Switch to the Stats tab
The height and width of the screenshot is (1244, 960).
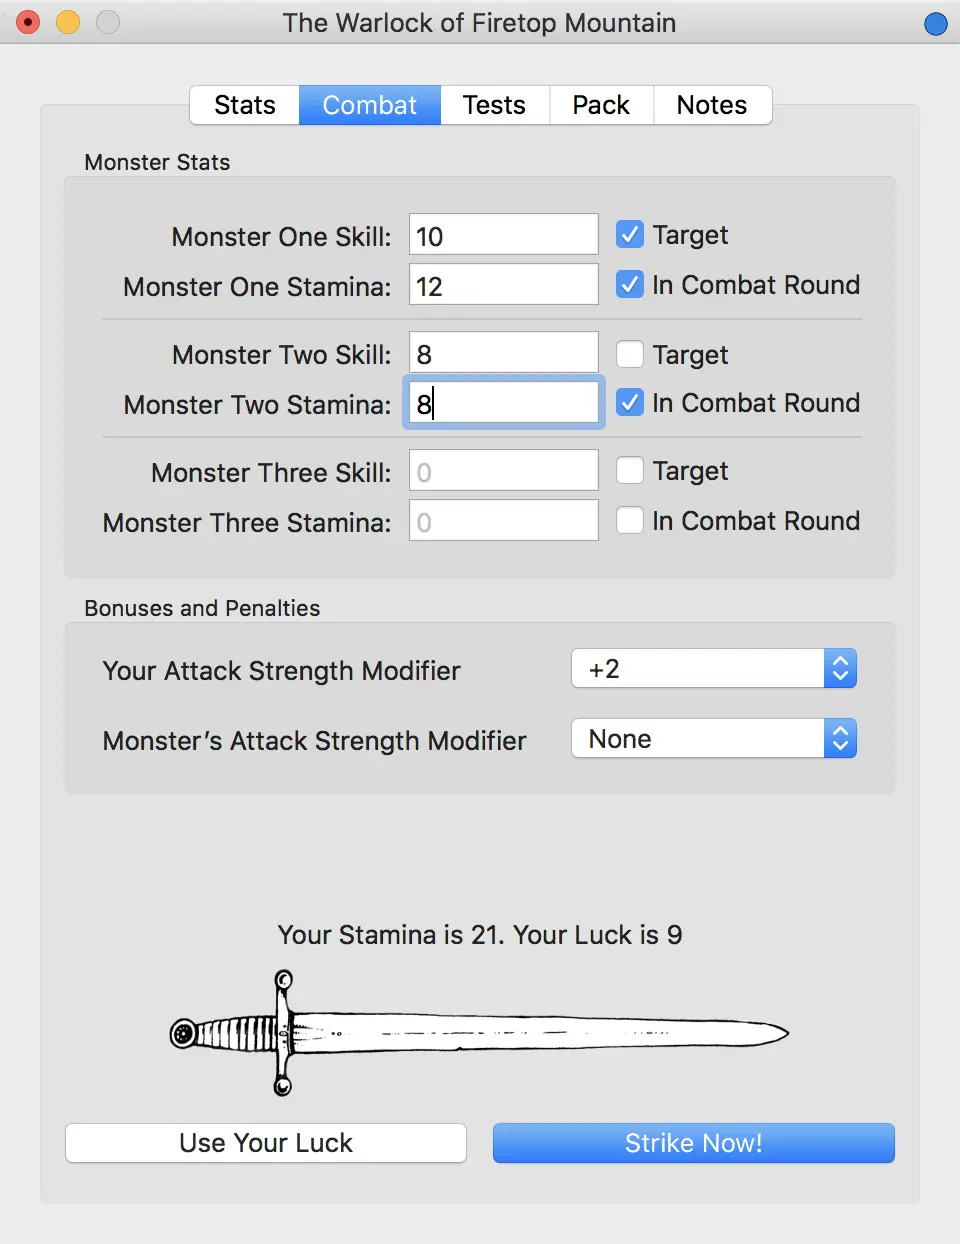point(245,105)
